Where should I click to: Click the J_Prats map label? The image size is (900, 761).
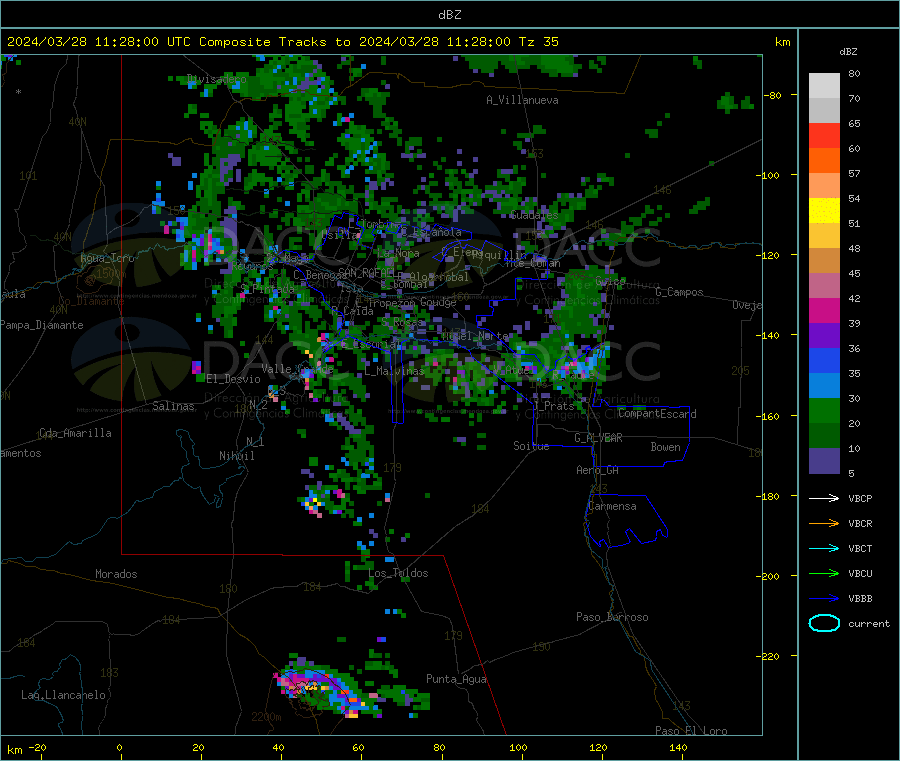coord(554,406)
